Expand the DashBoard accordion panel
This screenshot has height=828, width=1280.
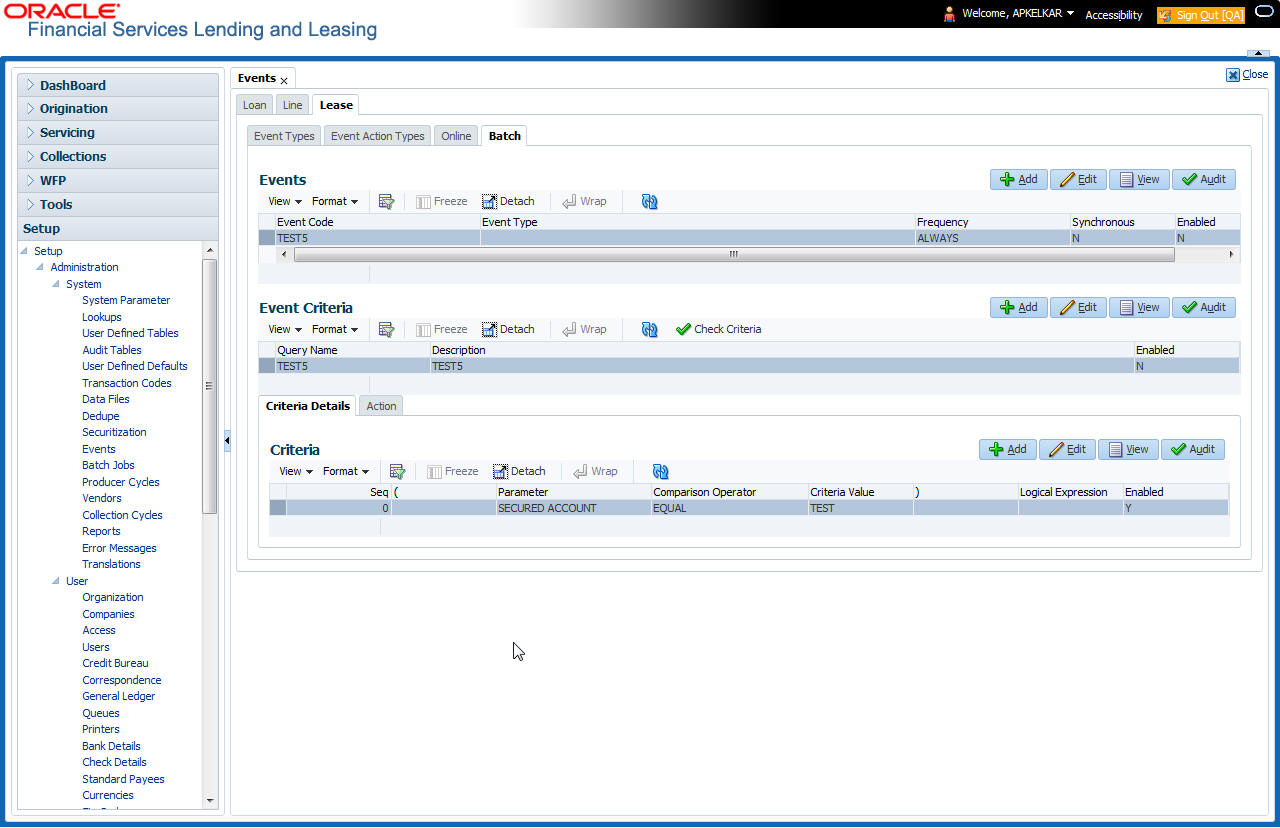pos(118,85)
